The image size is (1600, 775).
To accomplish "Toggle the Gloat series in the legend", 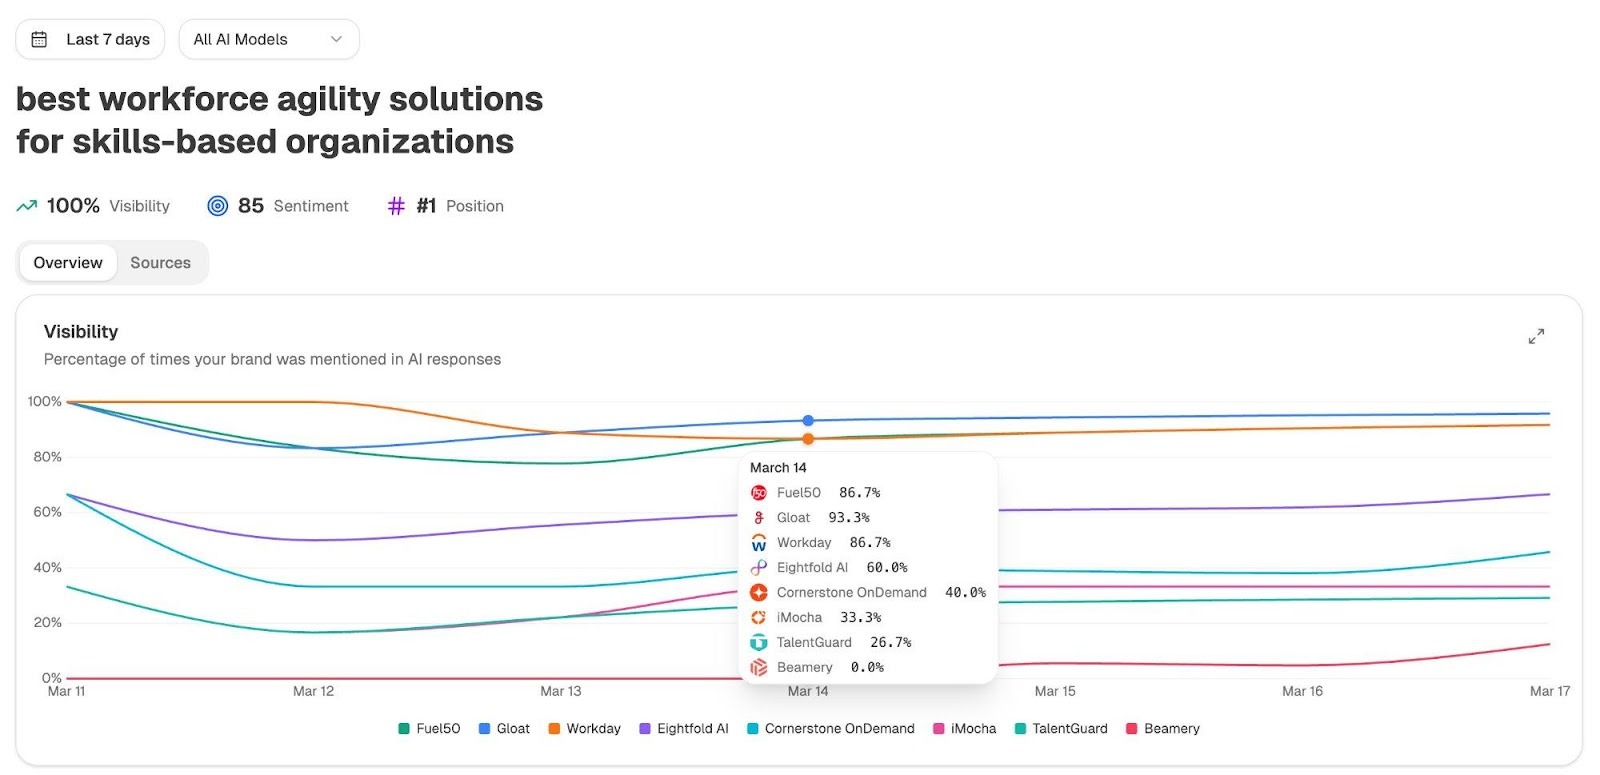I will (x=504, y=728).
